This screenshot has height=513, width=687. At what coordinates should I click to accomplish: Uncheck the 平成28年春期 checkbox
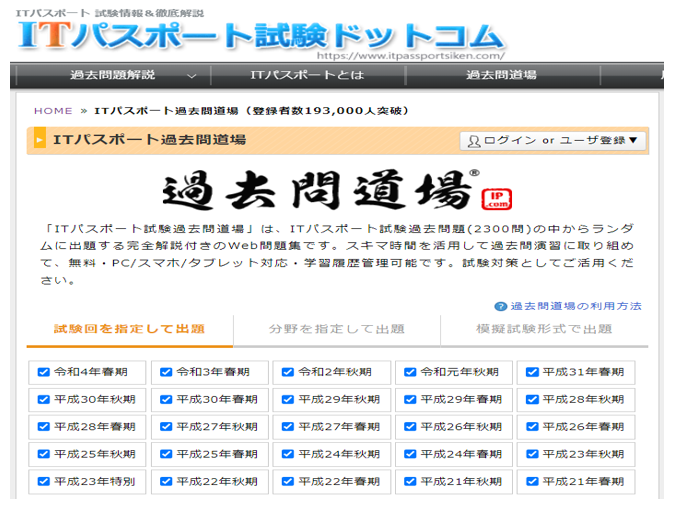44,427
